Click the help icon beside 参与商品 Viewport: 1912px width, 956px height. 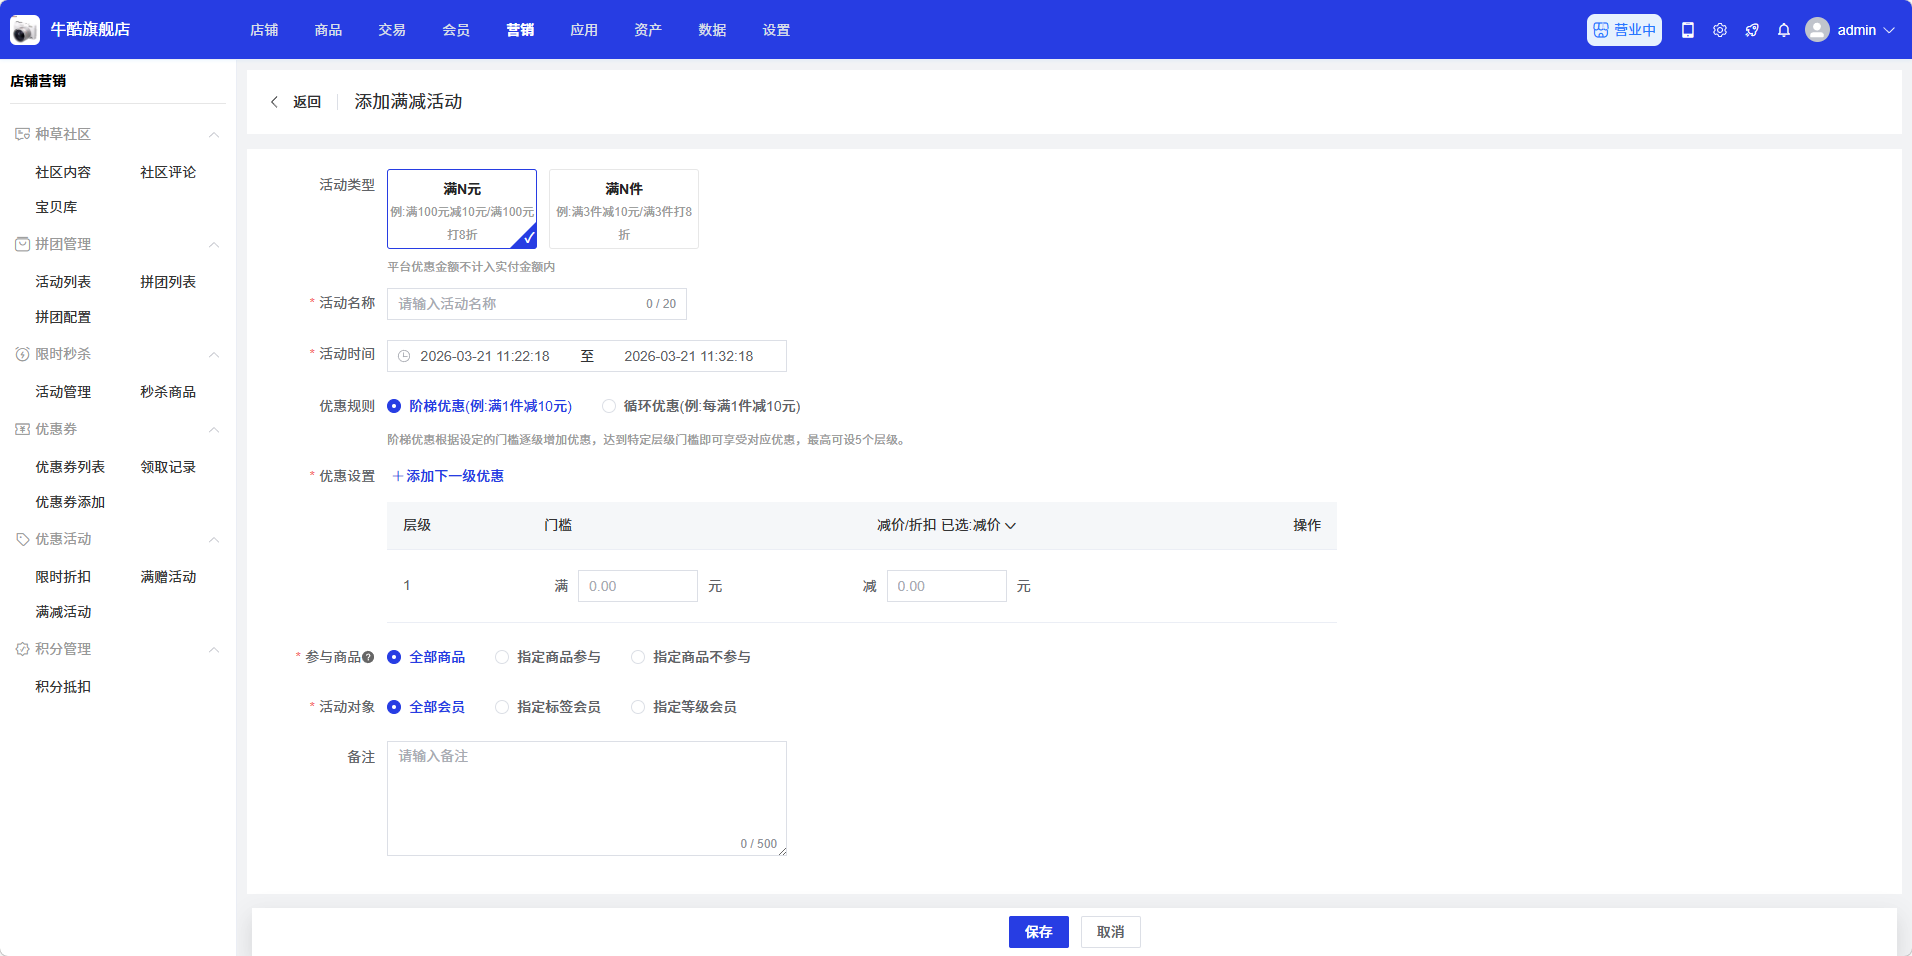click(368, 657)
